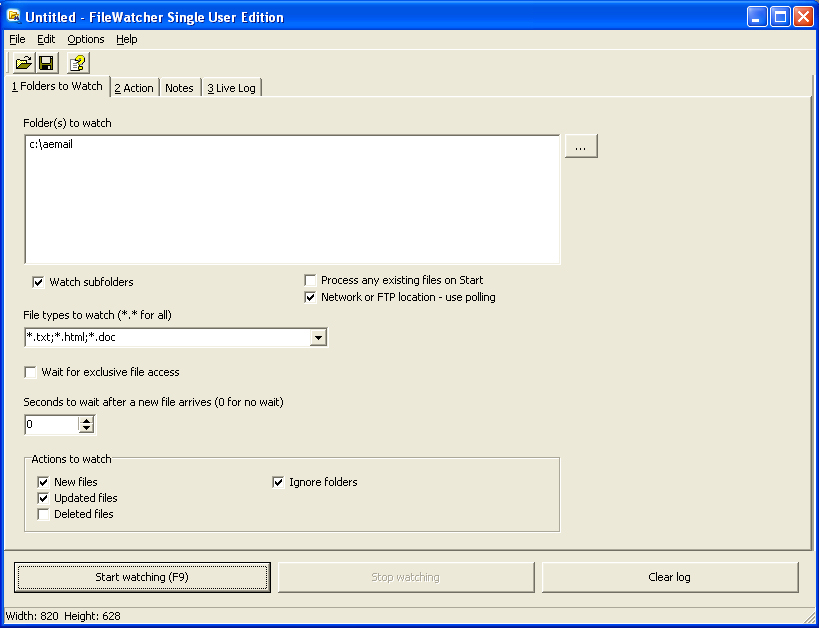Viewport: 819px width, 628px height.
Task: Toggle the Watch subfolders checkbox
Action: 38,281
